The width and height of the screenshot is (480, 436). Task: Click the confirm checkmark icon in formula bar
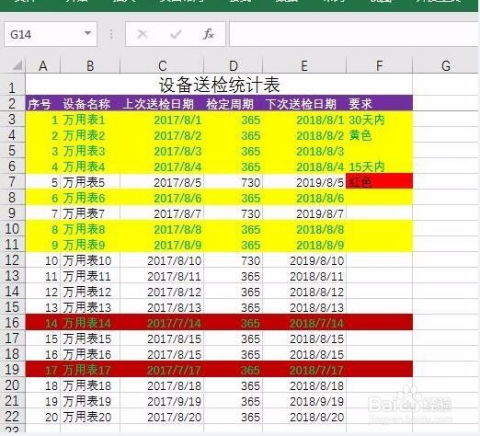click(x=176, y=34)
